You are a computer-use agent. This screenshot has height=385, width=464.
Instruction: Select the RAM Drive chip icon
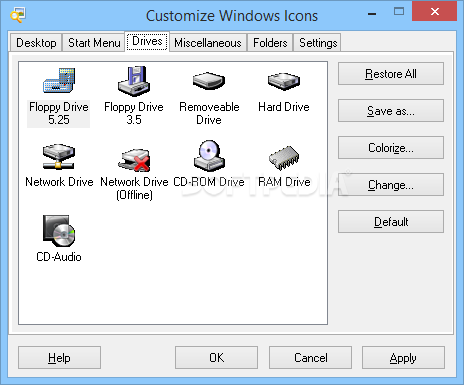coord(284,157)
